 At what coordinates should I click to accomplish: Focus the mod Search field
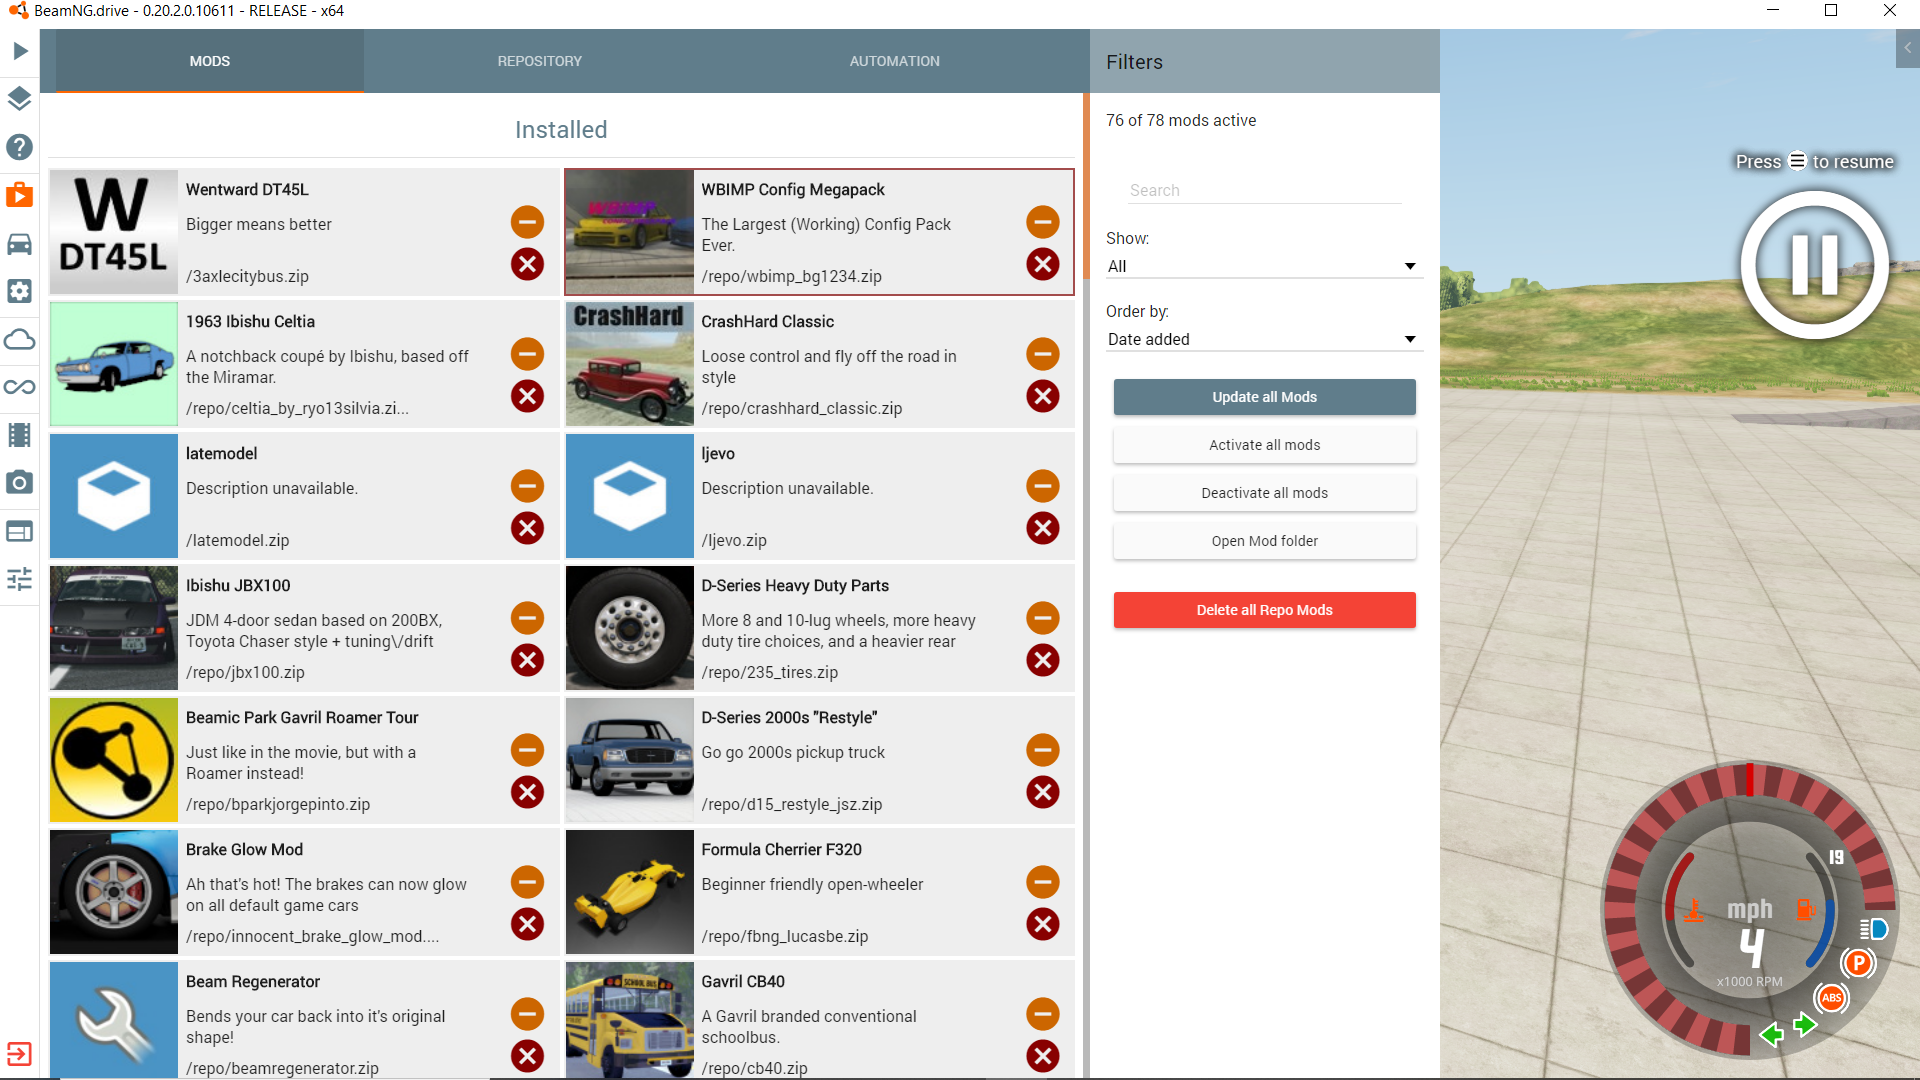coord(1264,190)
